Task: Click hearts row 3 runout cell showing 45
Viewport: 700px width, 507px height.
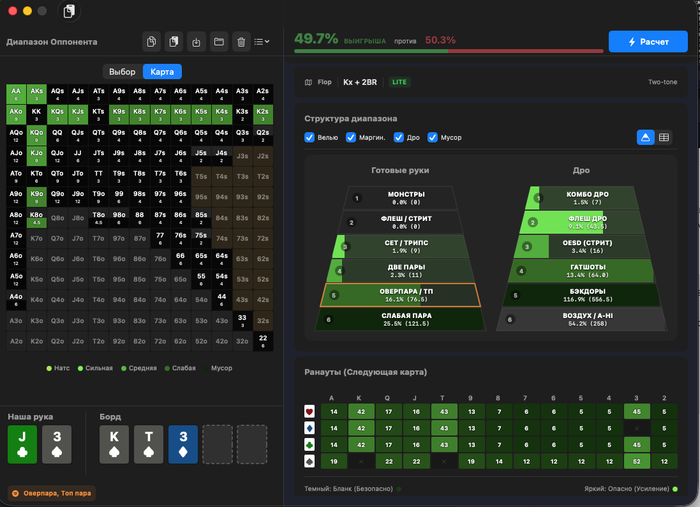Action: coord(637,411)
